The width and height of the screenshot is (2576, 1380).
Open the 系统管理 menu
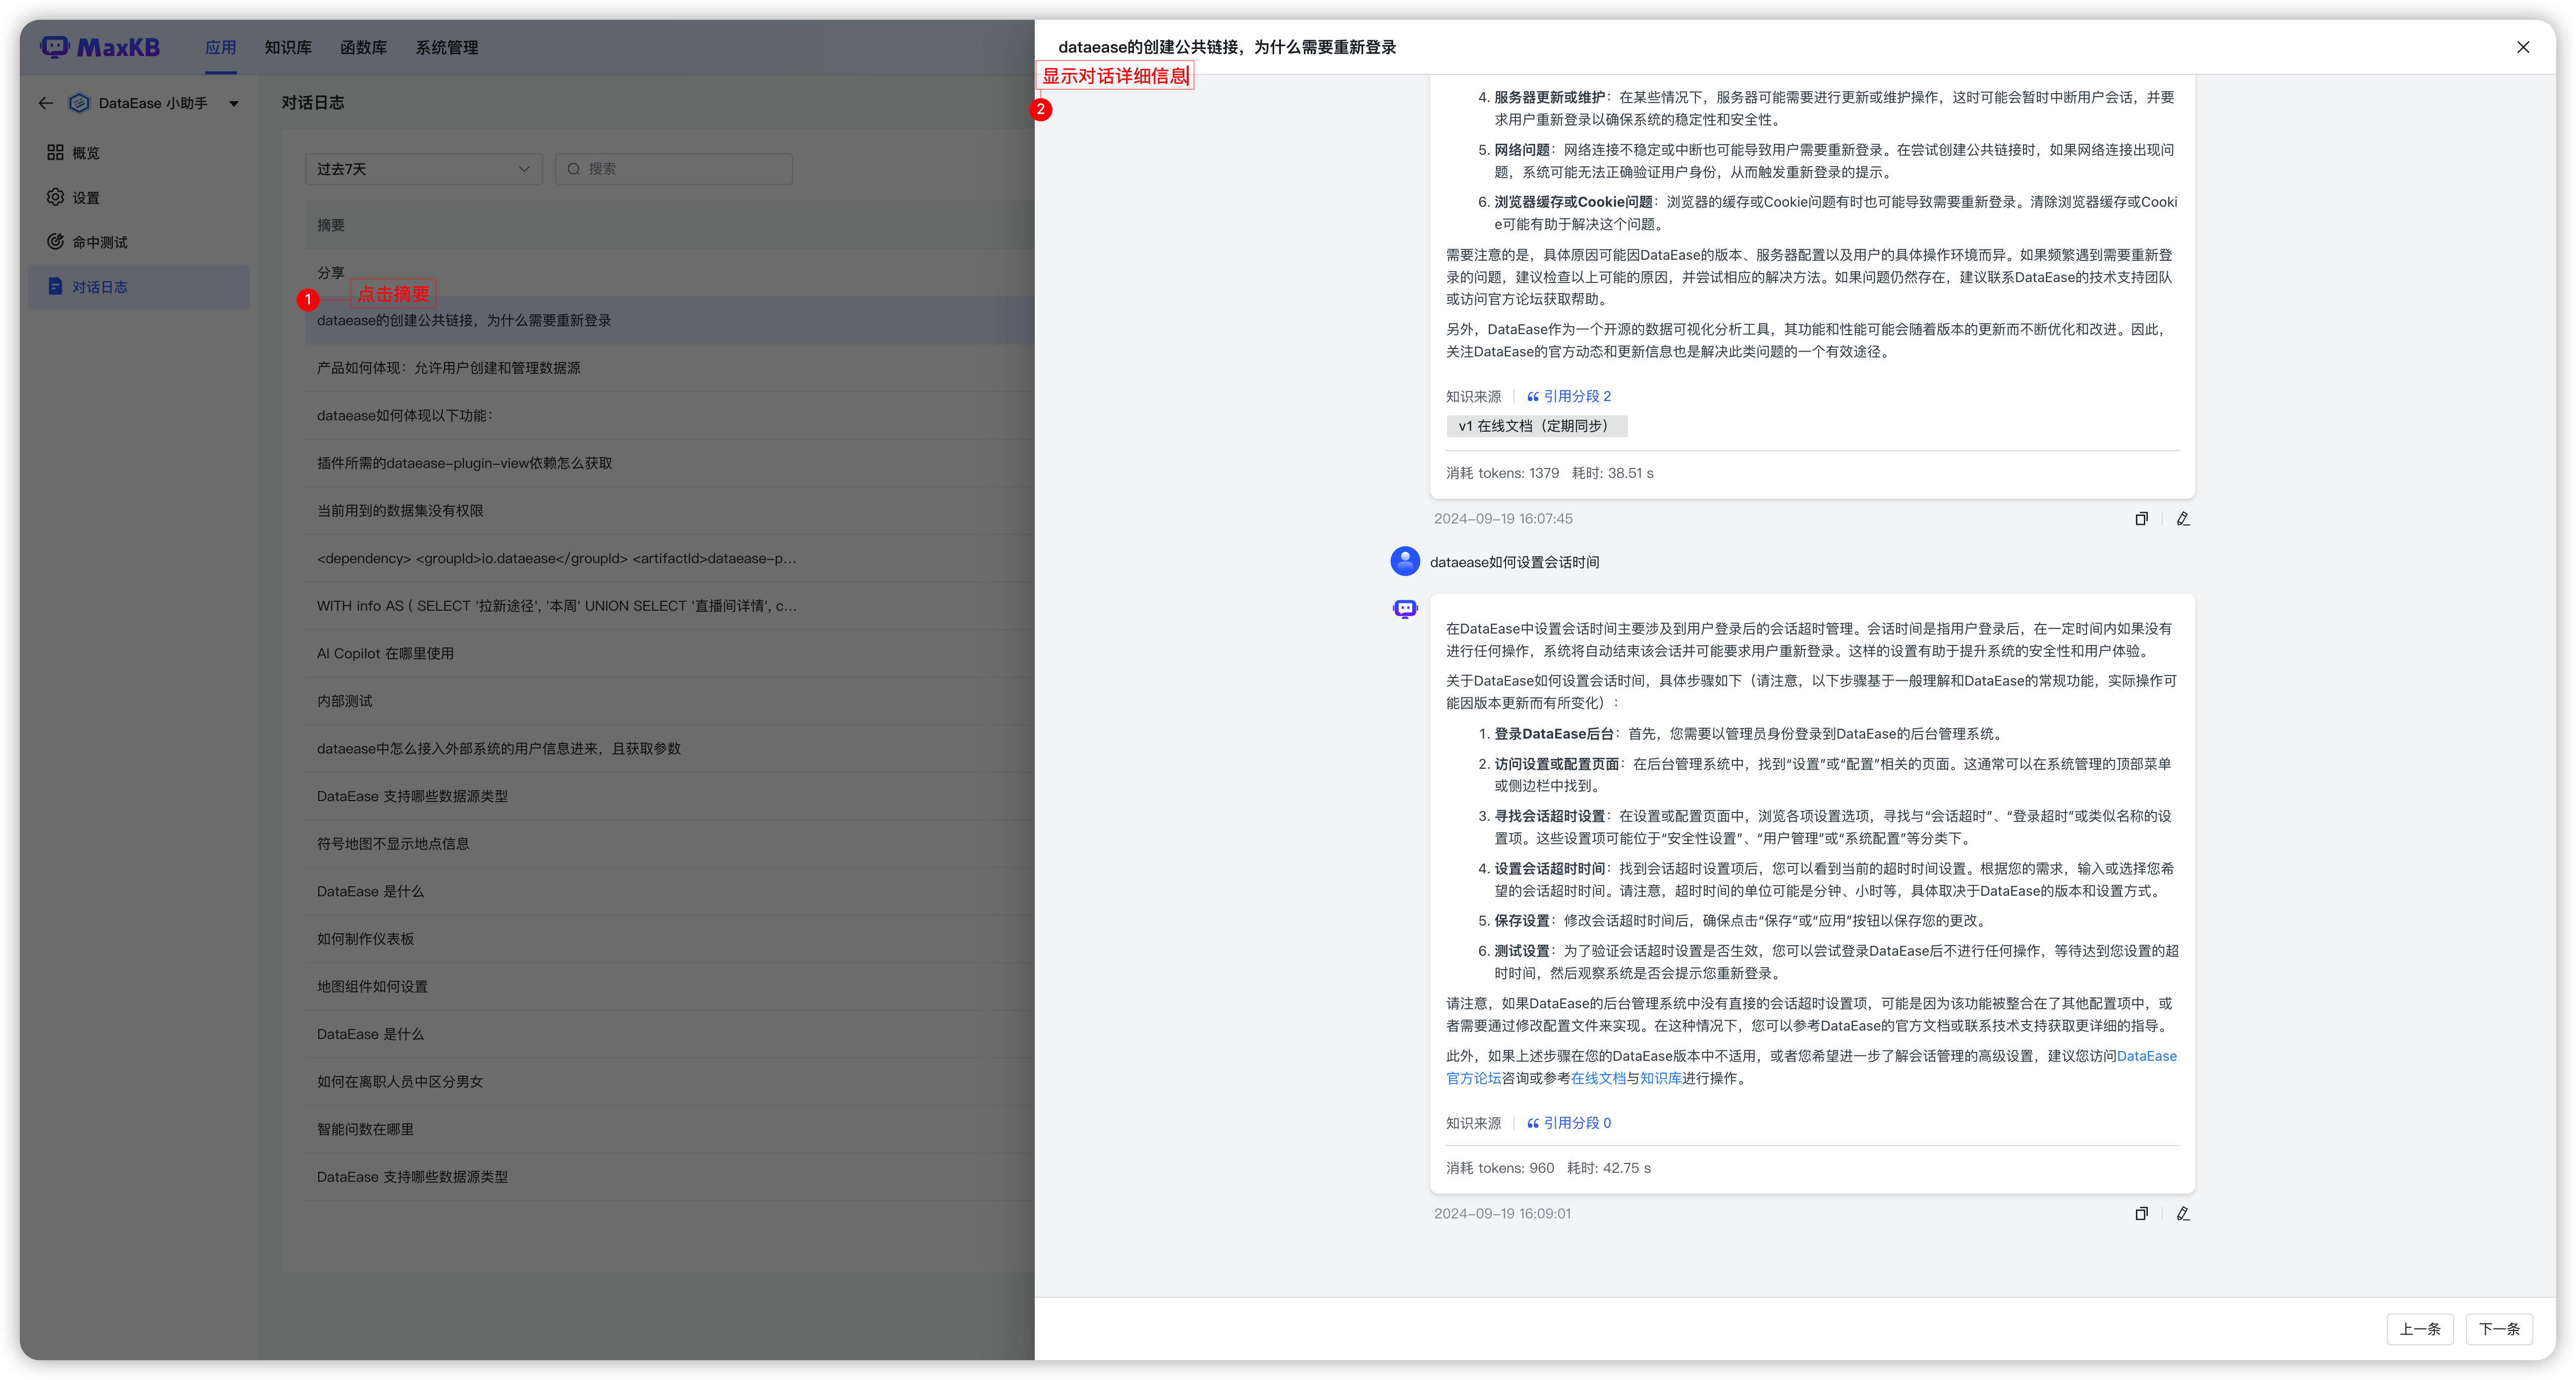pyautogui.click(x=447, y=46)
